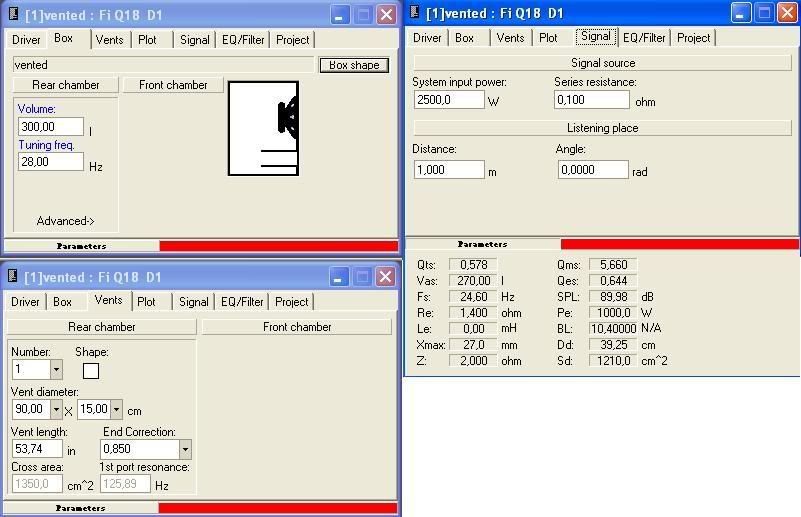Select Driver tab in the Box volume window
The height and width of the screenshot is (517, 801).
click(26, 40)
